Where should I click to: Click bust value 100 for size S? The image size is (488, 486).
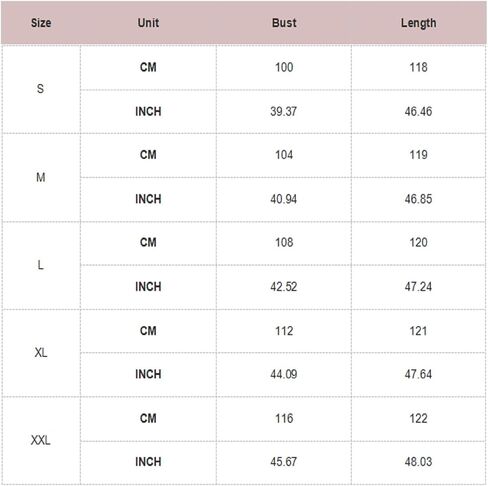(284, 67)
